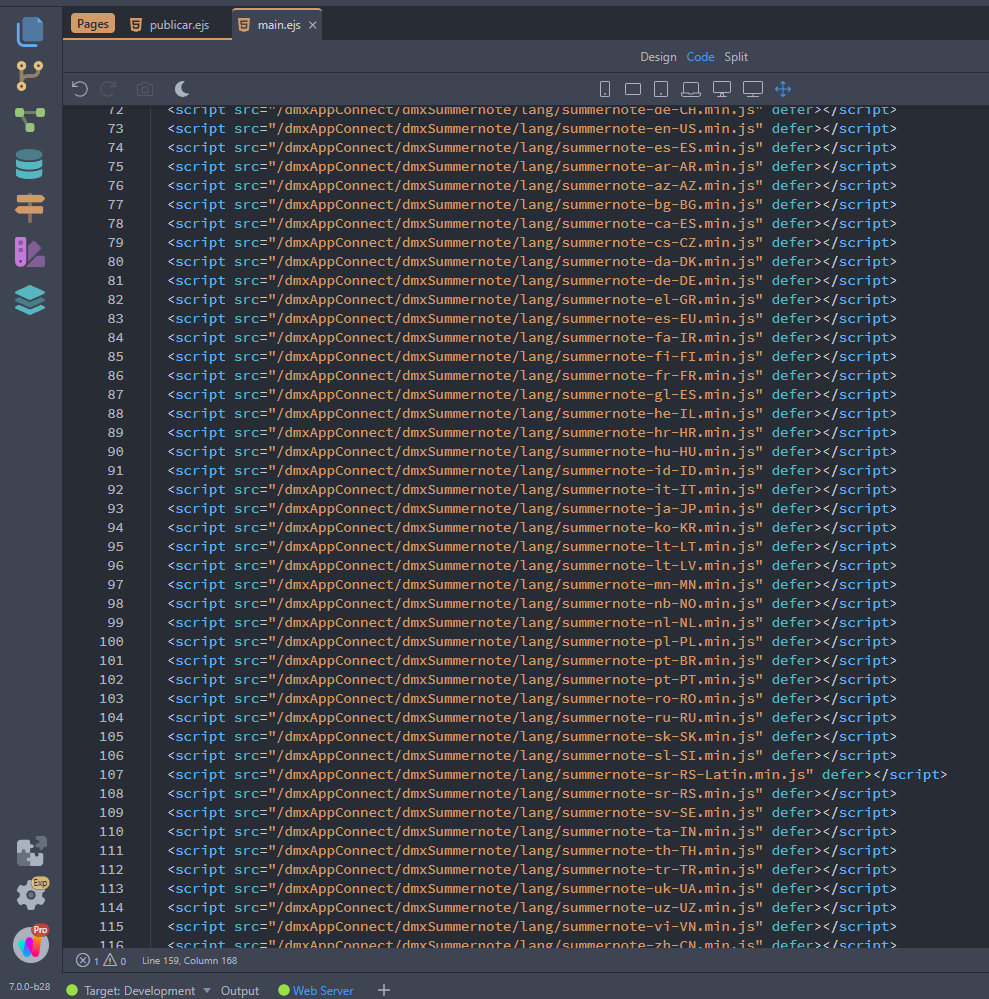This screenshot has height=999, width=989.
Task: Click Line 159, Column 168 status text
Action: click(x=189, y=961)
